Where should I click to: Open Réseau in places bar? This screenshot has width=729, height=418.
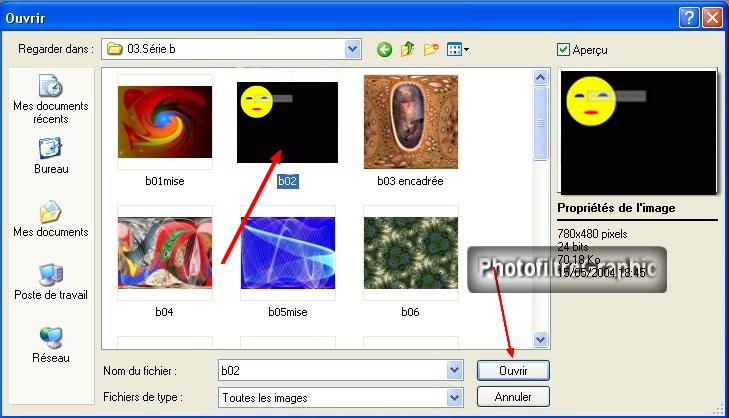pyautogui.click(x=50, y=345)
